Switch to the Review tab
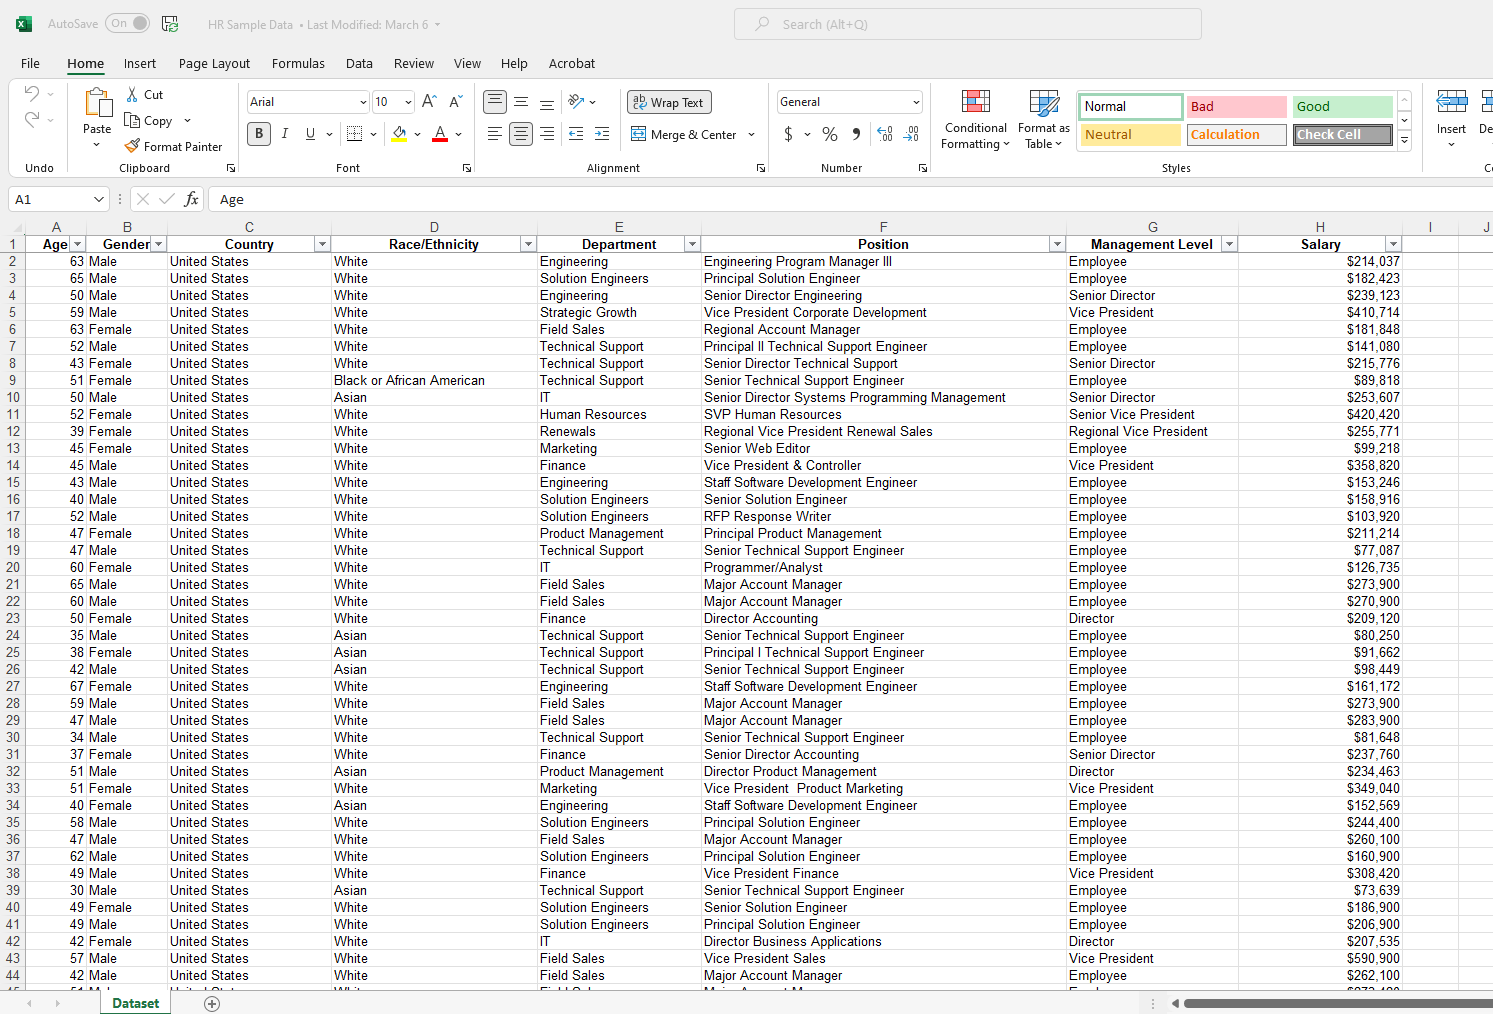The height and width of the screenshot is (1014, 1493). (414, 63)
